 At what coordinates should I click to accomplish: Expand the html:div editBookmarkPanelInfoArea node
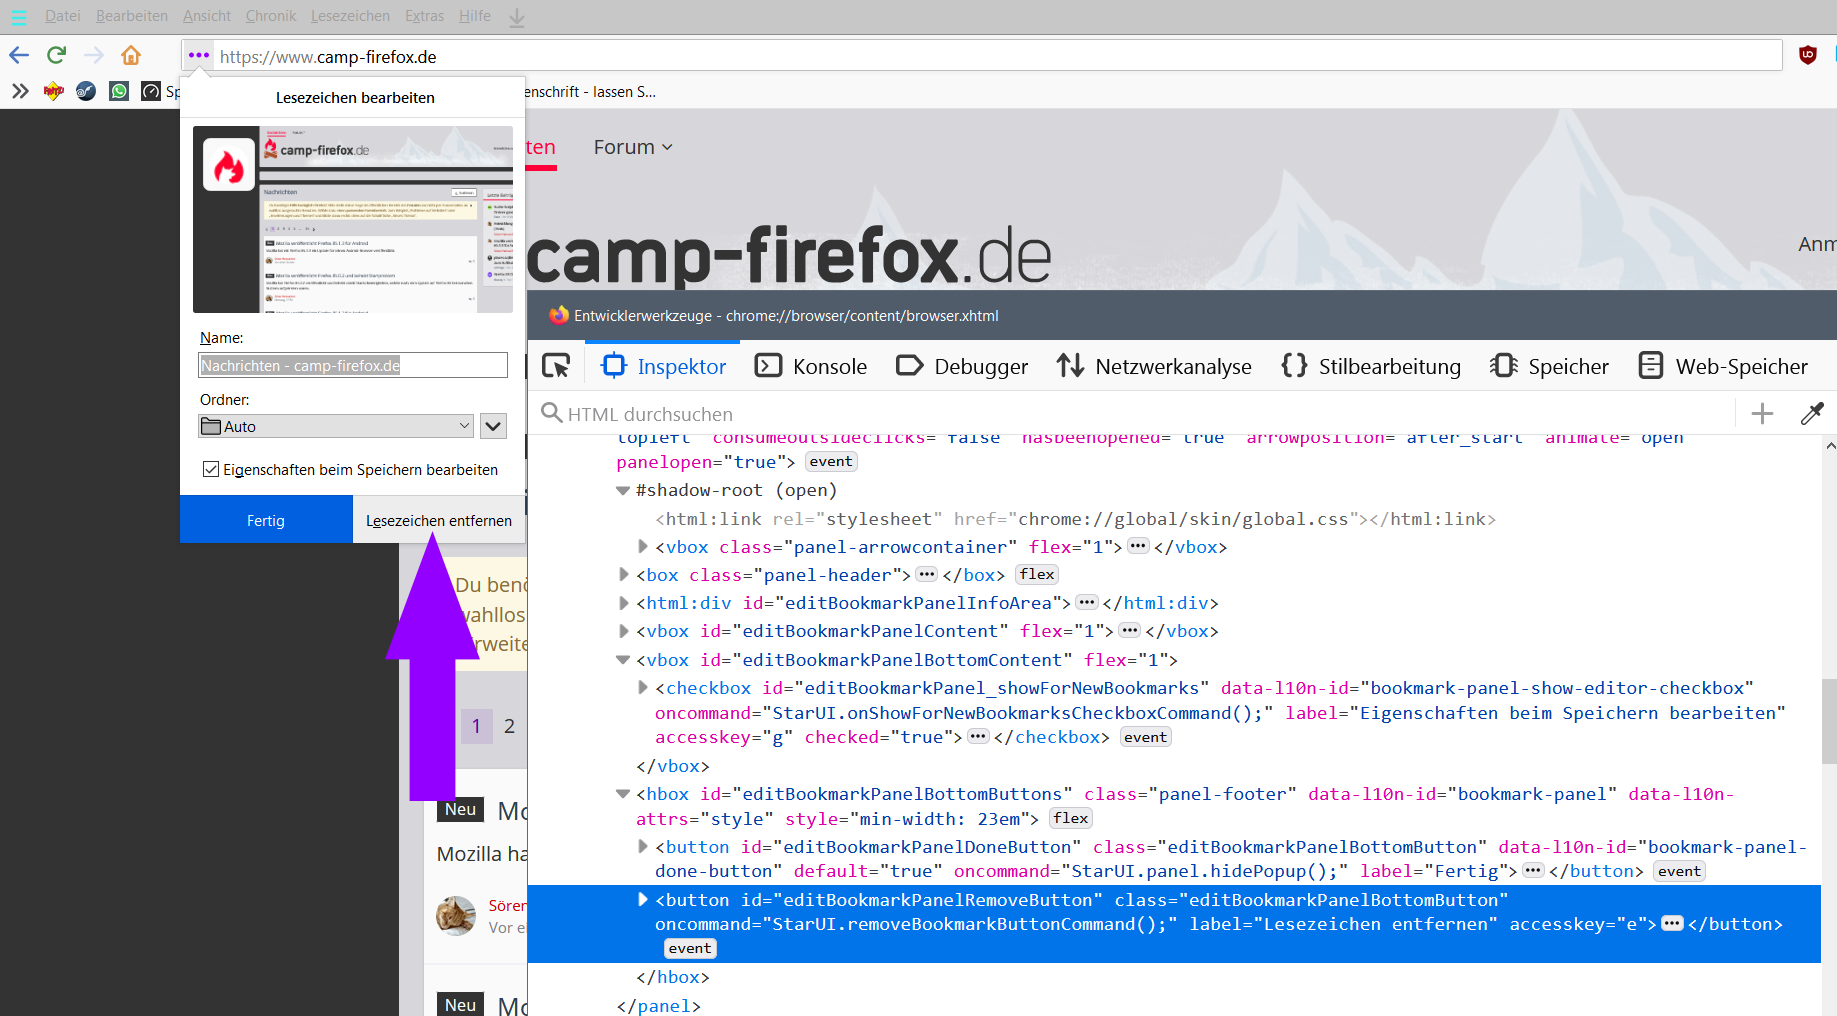623,602
